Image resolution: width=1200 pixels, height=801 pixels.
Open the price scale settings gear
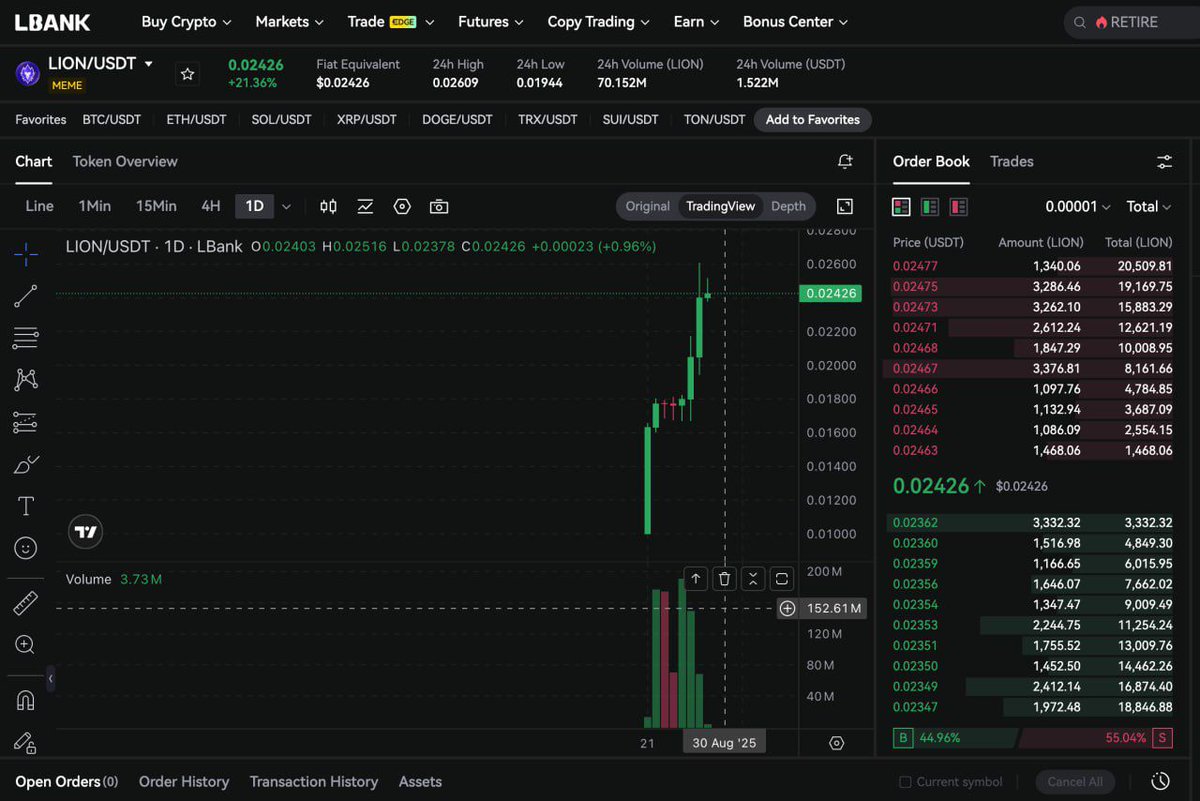[x=837, y=743]
